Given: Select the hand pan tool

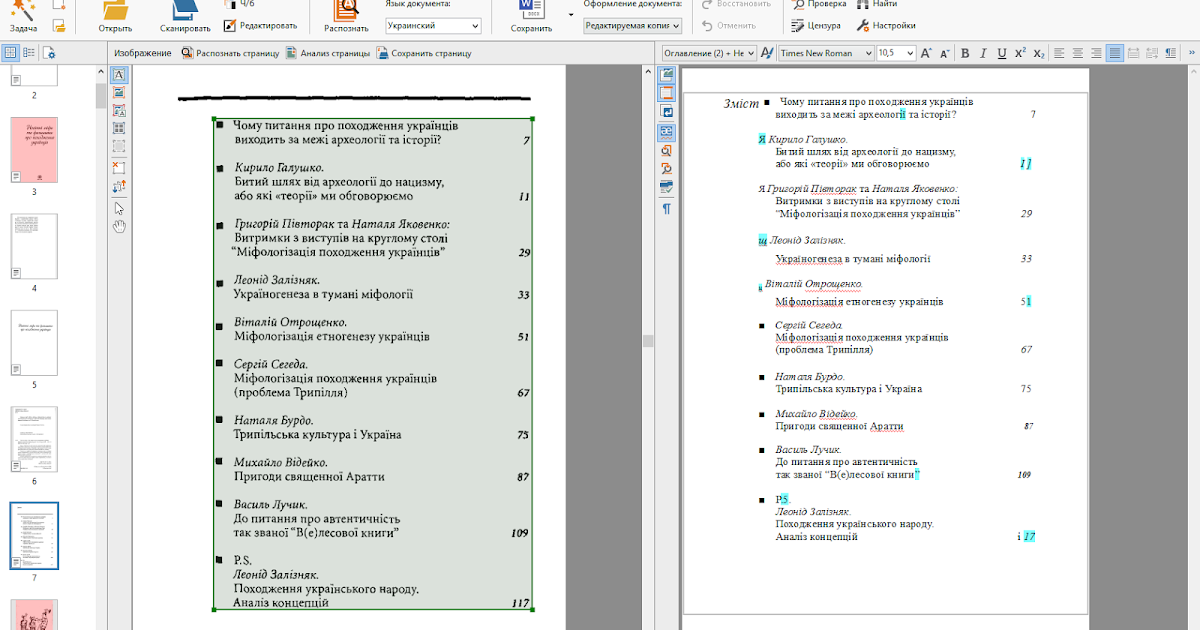Looking at the screenshot, I should pos(119,226).
